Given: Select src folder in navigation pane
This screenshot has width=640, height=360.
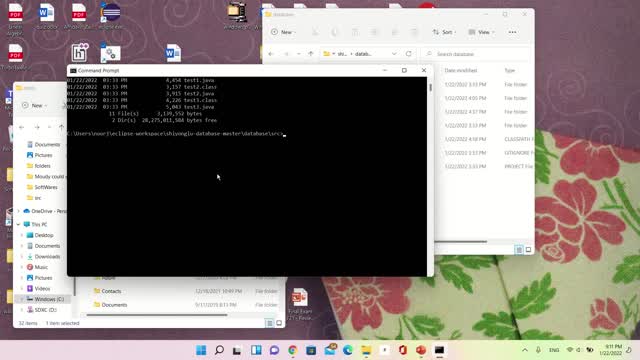Looking at the screenshot, I should tap(34, 198).
